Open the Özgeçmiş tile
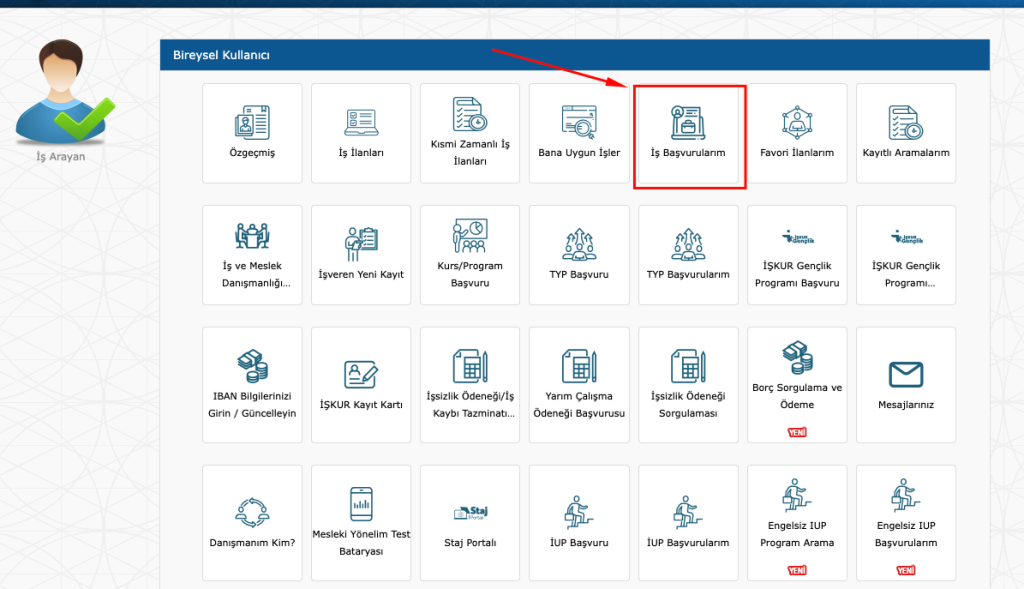The width and height of the screenshot is (1024, 589). (252, 133)
